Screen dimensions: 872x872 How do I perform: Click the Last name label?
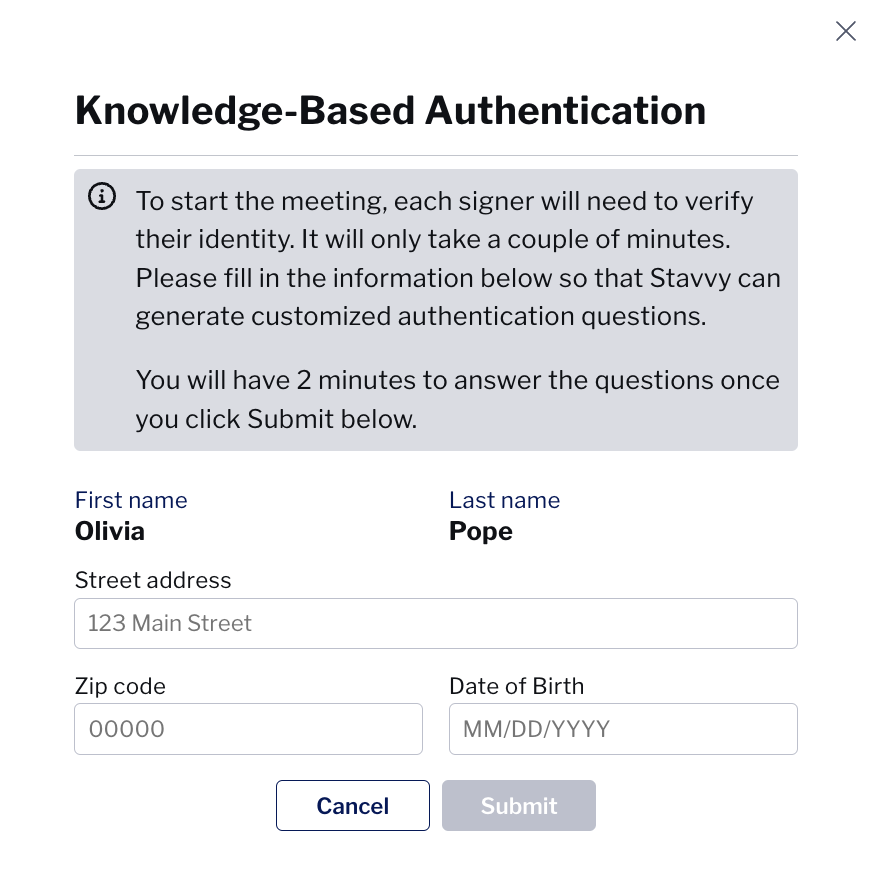(x=504, y=500)
